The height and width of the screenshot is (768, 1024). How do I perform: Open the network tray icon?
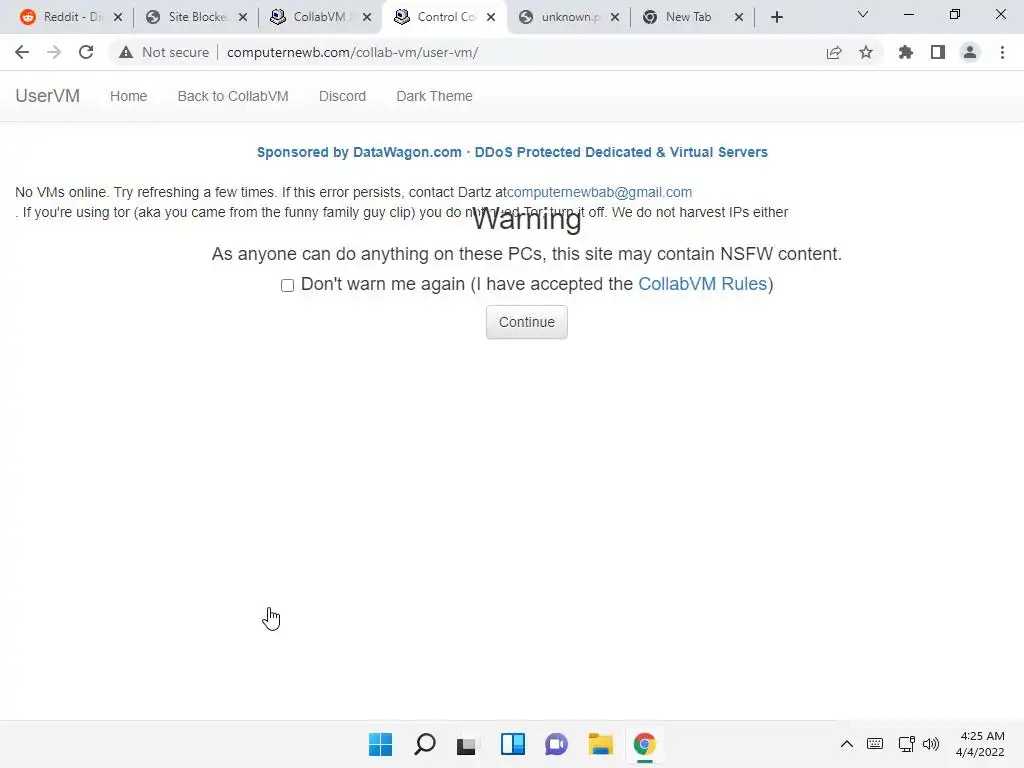(x=906, y=744)
